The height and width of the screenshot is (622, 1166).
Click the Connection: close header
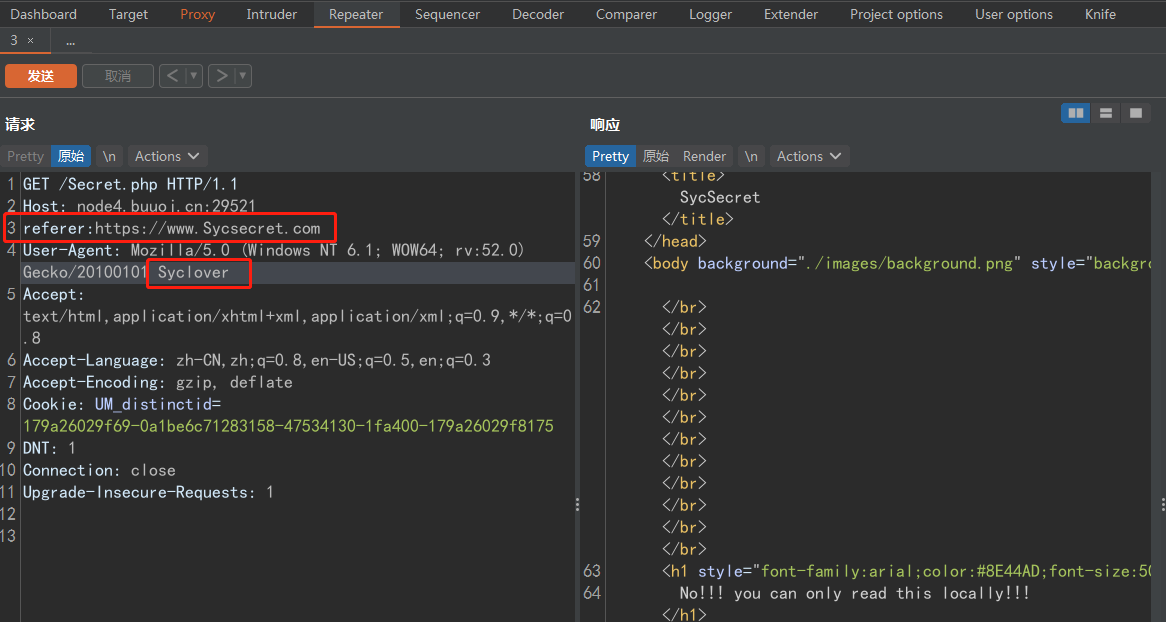[x=99, y=470]
